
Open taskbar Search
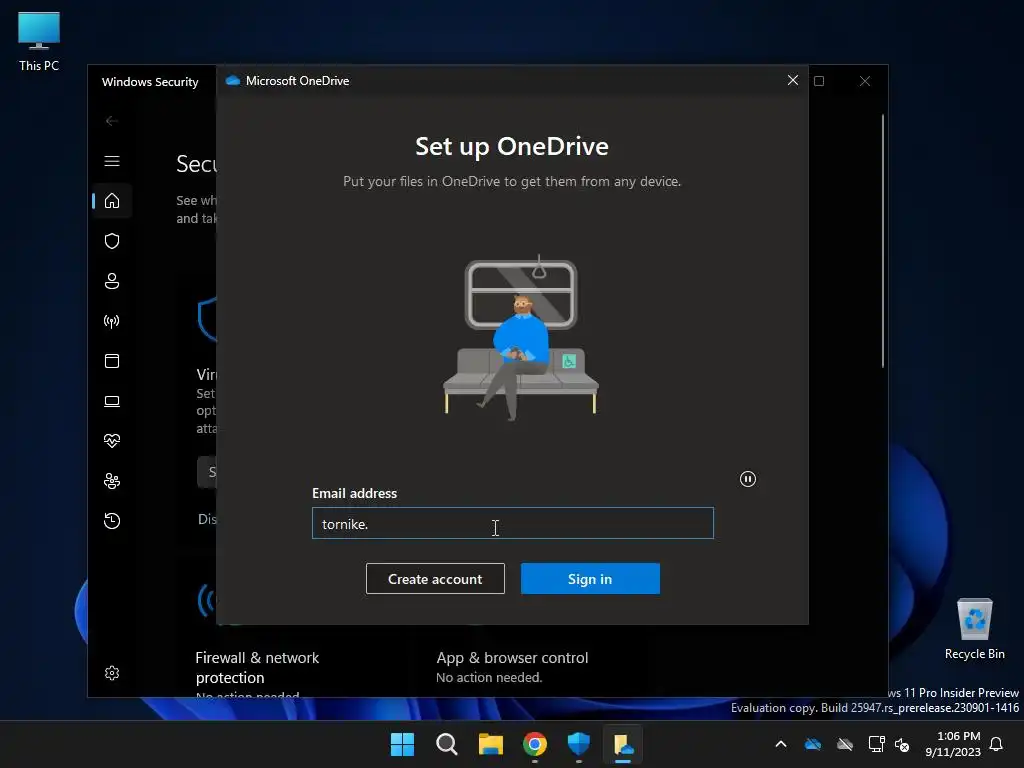(447, 744)
